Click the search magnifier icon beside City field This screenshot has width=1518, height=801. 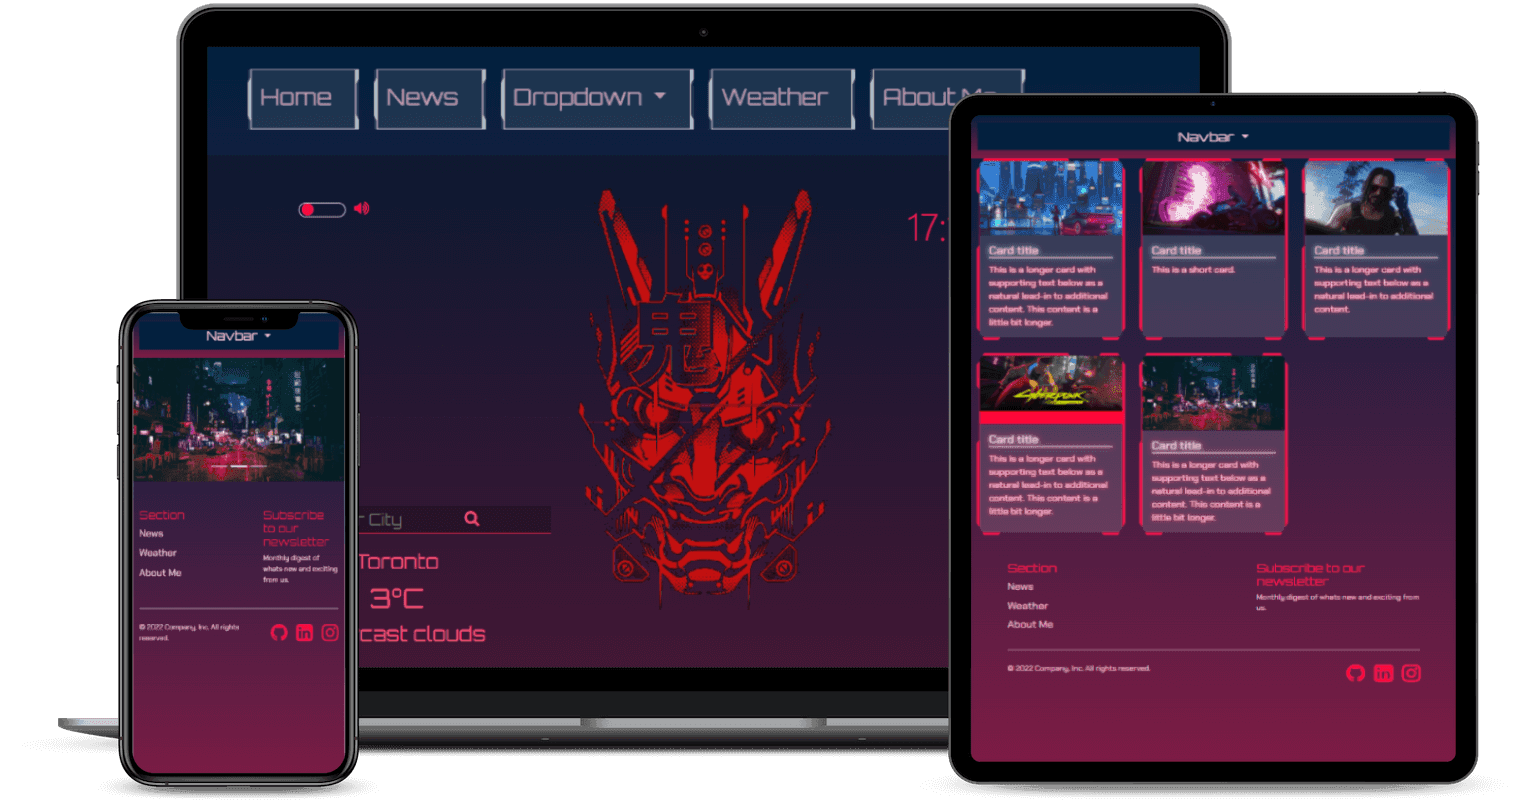coord(472,518)
